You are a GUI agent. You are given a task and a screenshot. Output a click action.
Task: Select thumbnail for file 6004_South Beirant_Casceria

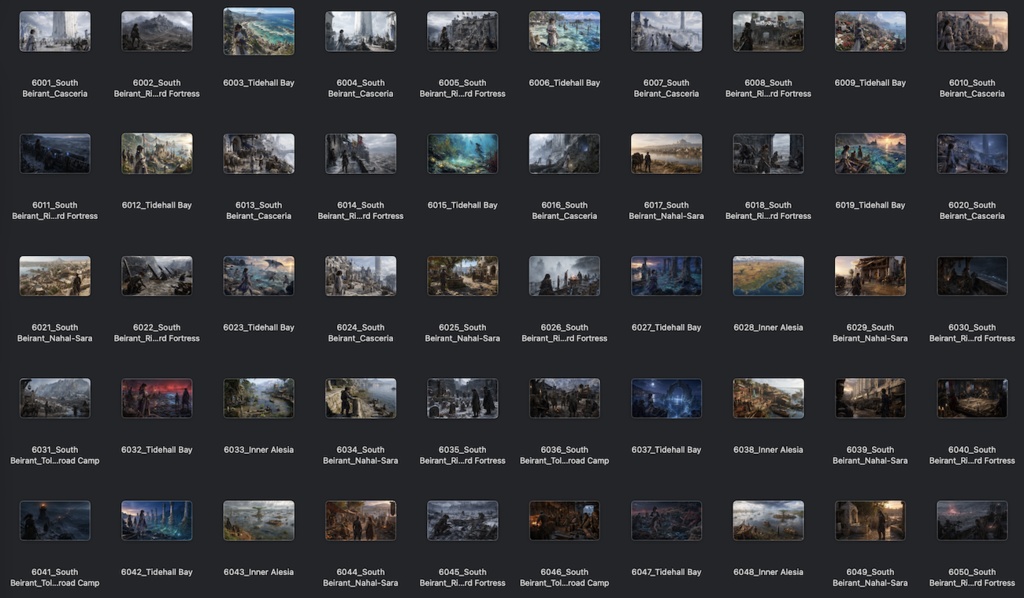coord(360,31)
